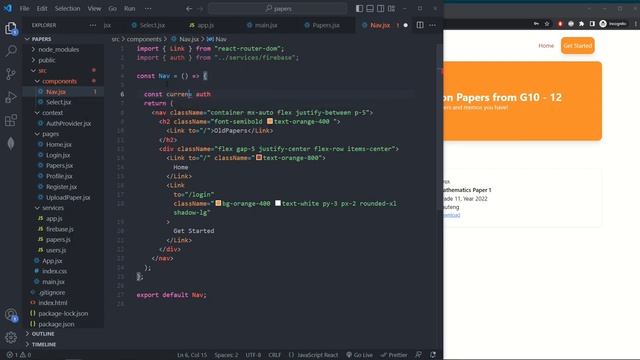The height and width of the screenshot is (360, 640).
Task: Click the errors and warnings status item
Action: [x=19, y=355]
